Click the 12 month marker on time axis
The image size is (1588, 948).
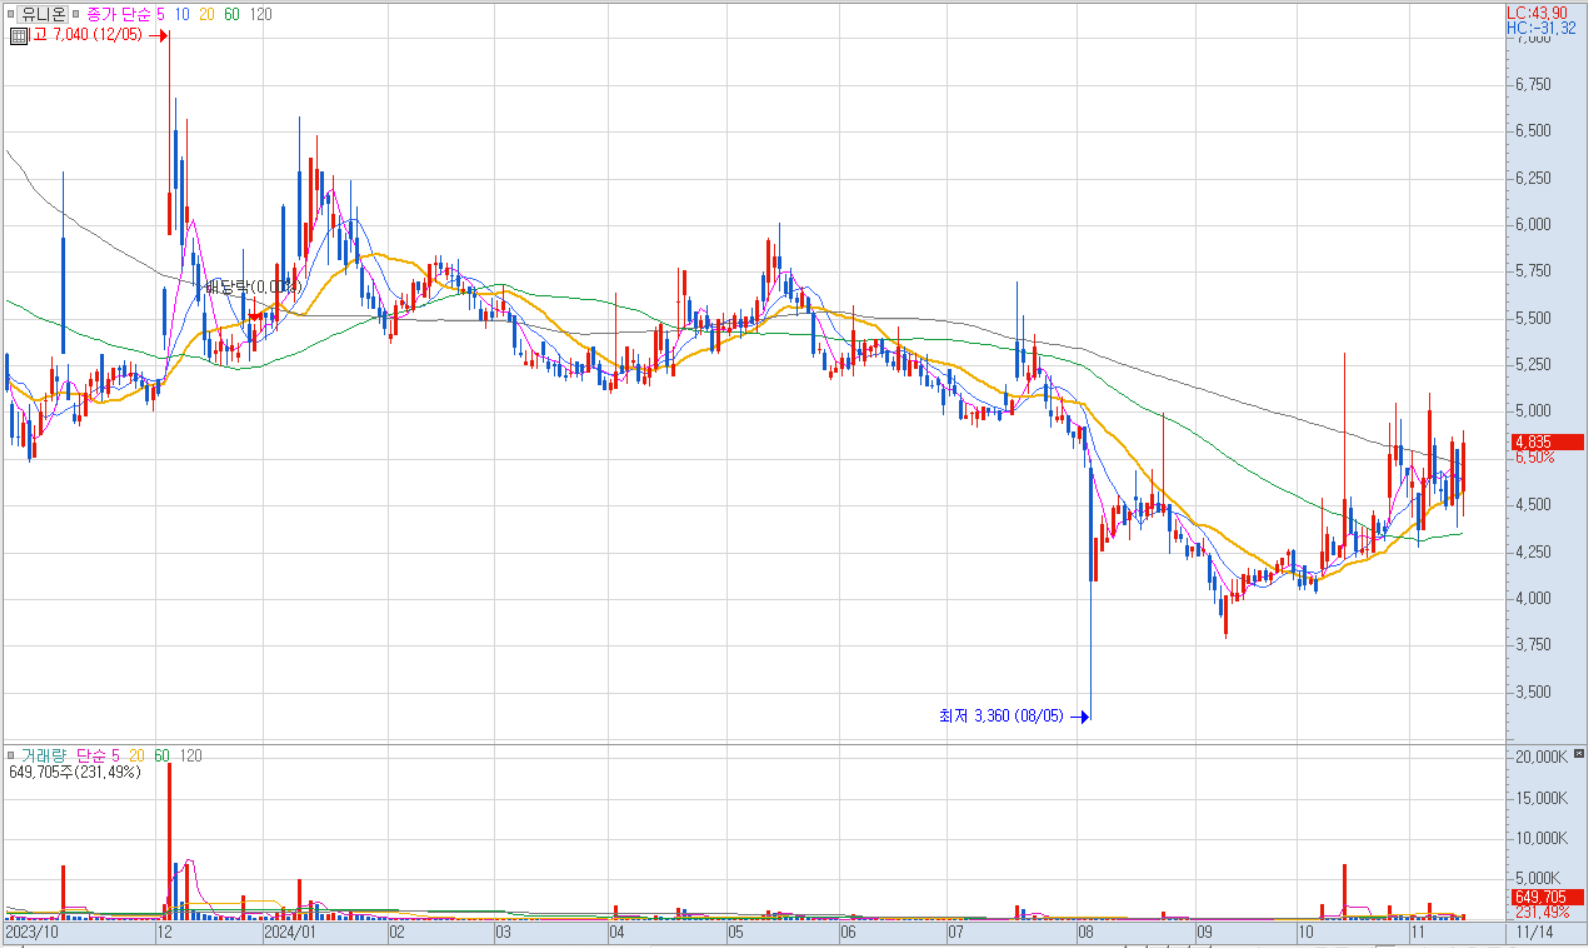(x=165, y=932)
